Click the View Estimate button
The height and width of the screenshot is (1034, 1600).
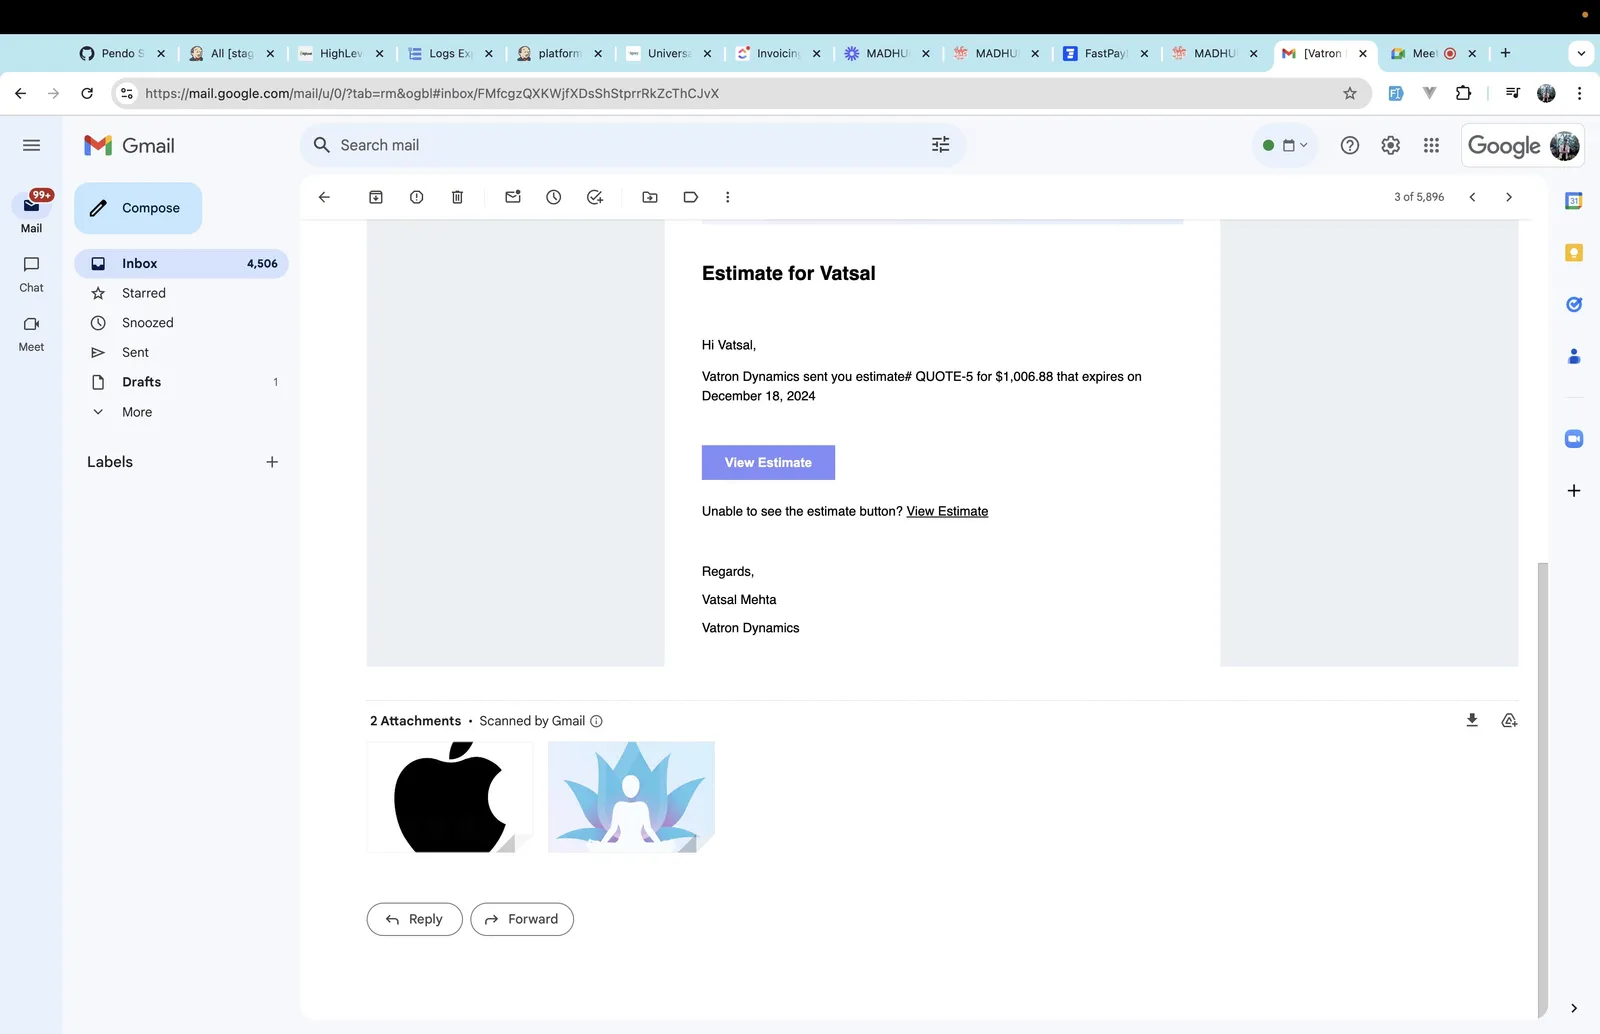(x=768, y=463)
